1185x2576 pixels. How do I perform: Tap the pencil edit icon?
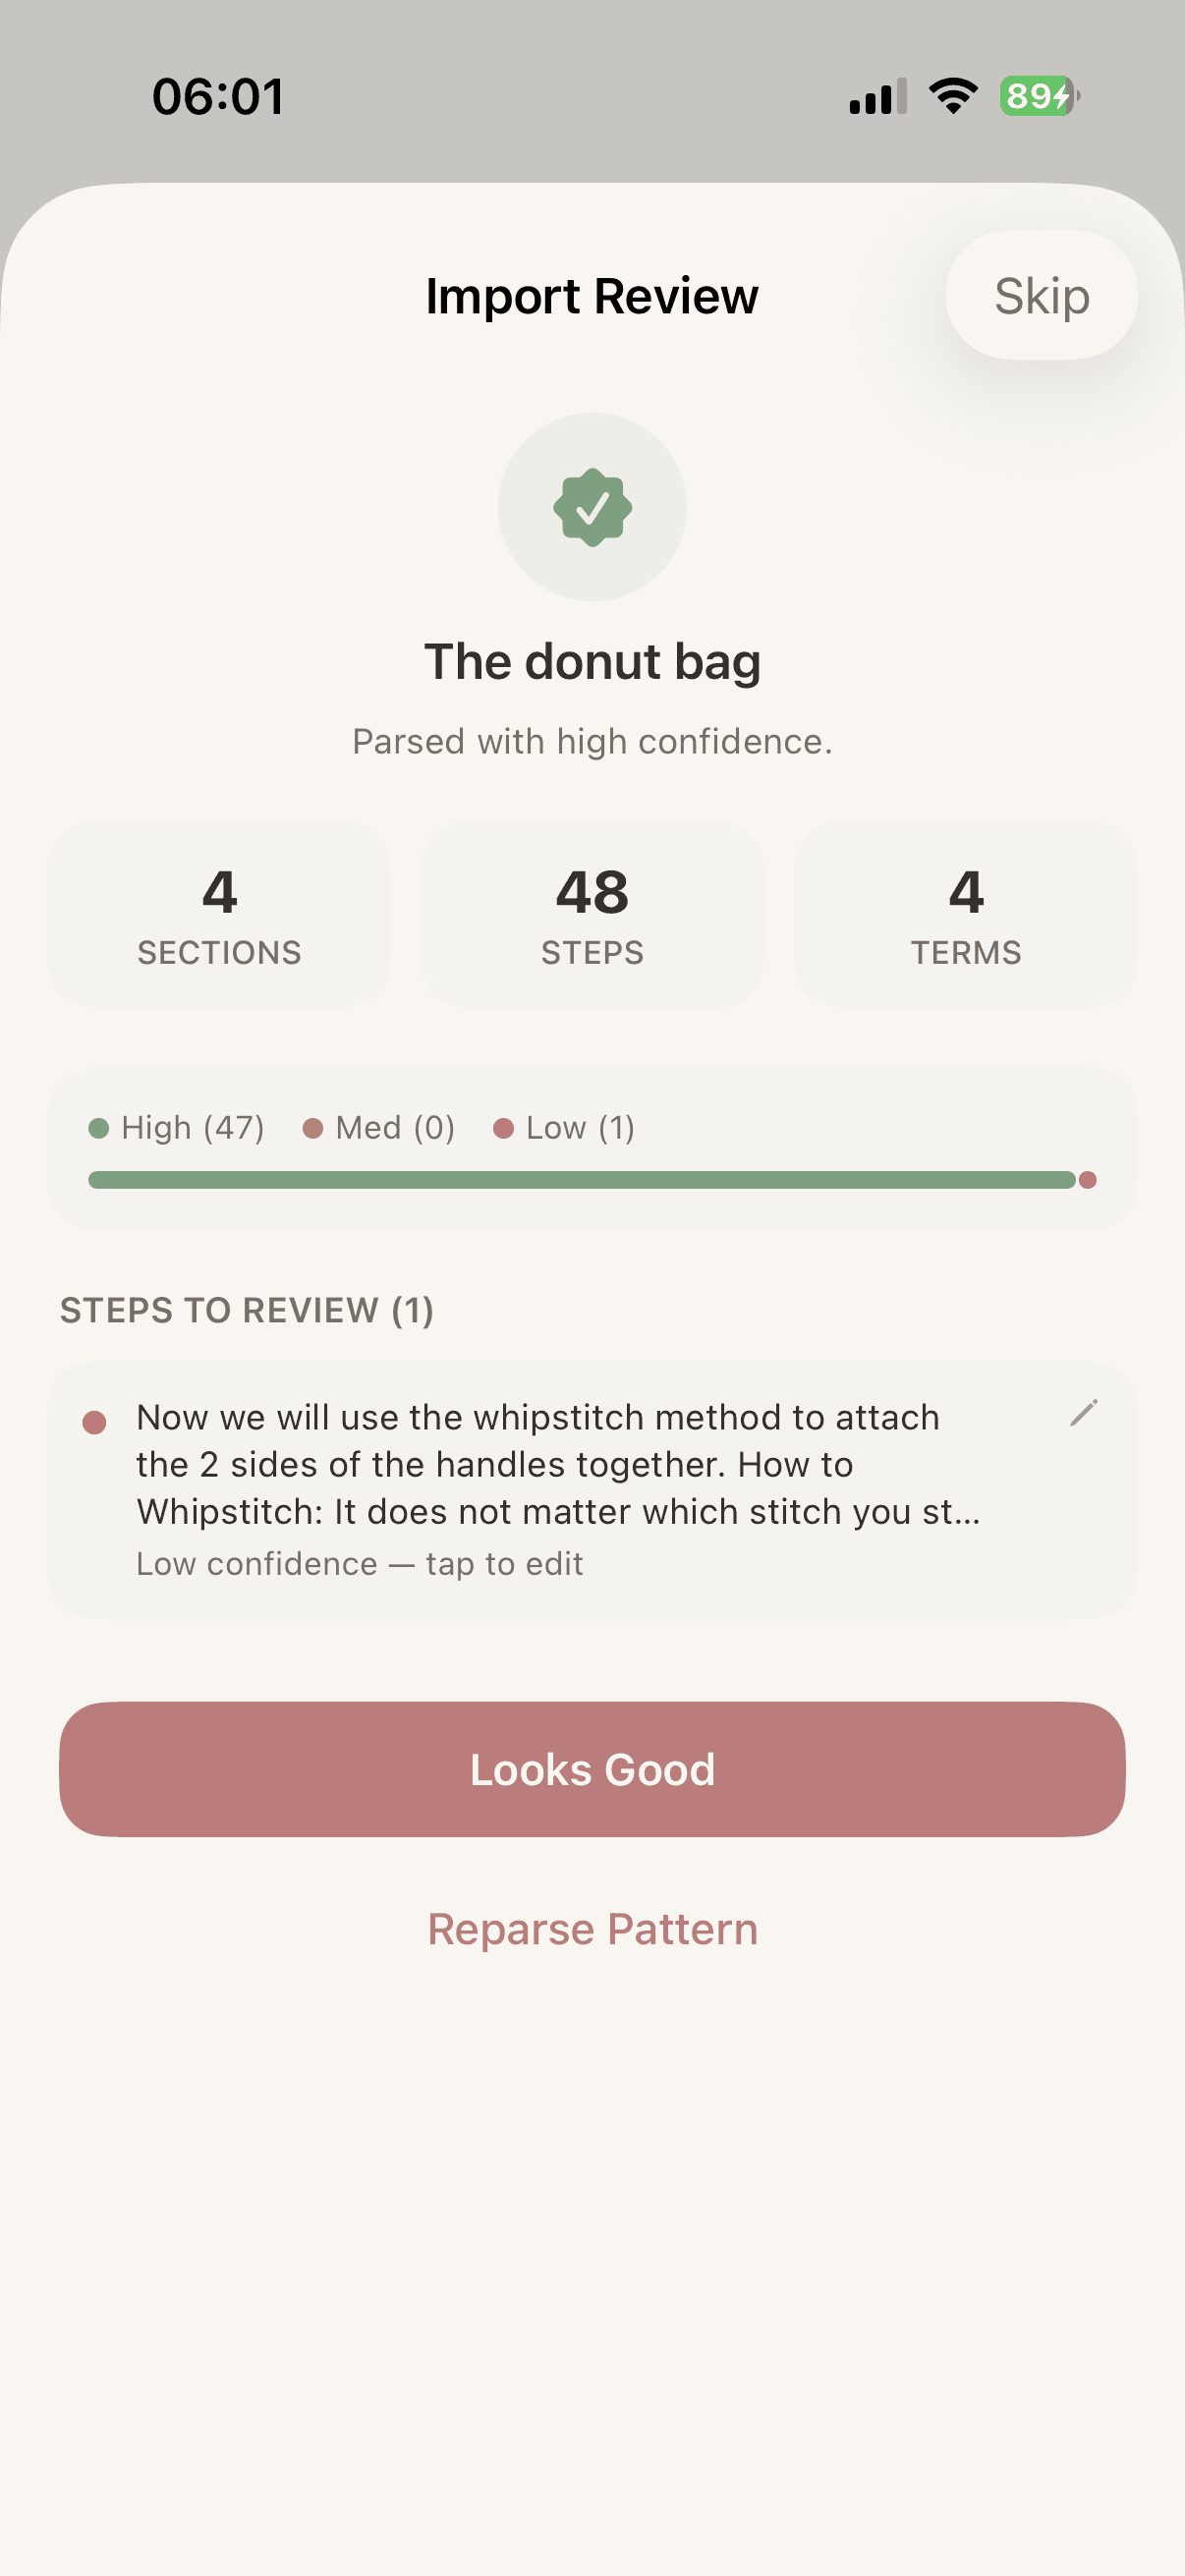pyautogui.click(x=1083, y=1413)
